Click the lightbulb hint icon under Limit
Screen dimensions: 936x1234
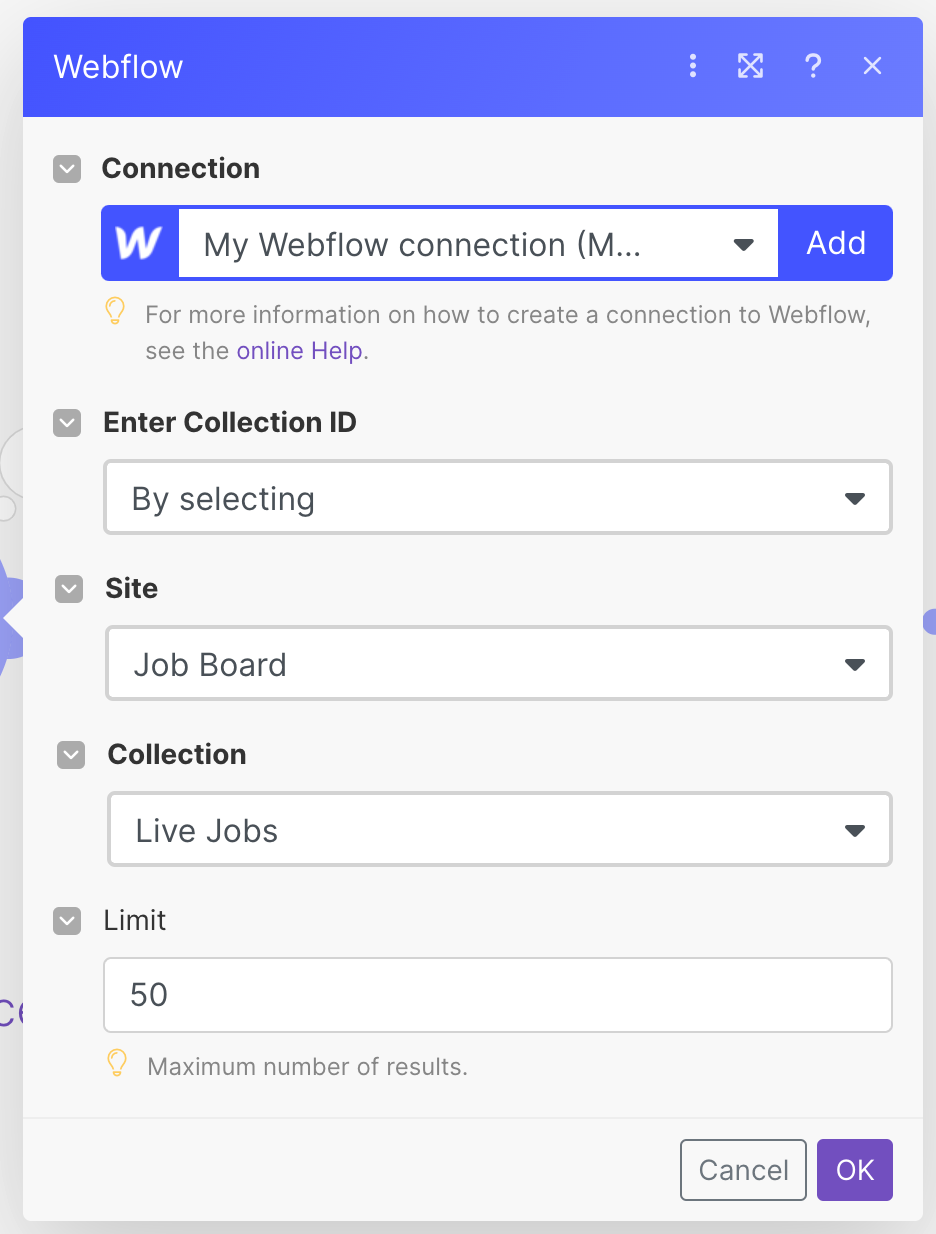coord(118,1063)
